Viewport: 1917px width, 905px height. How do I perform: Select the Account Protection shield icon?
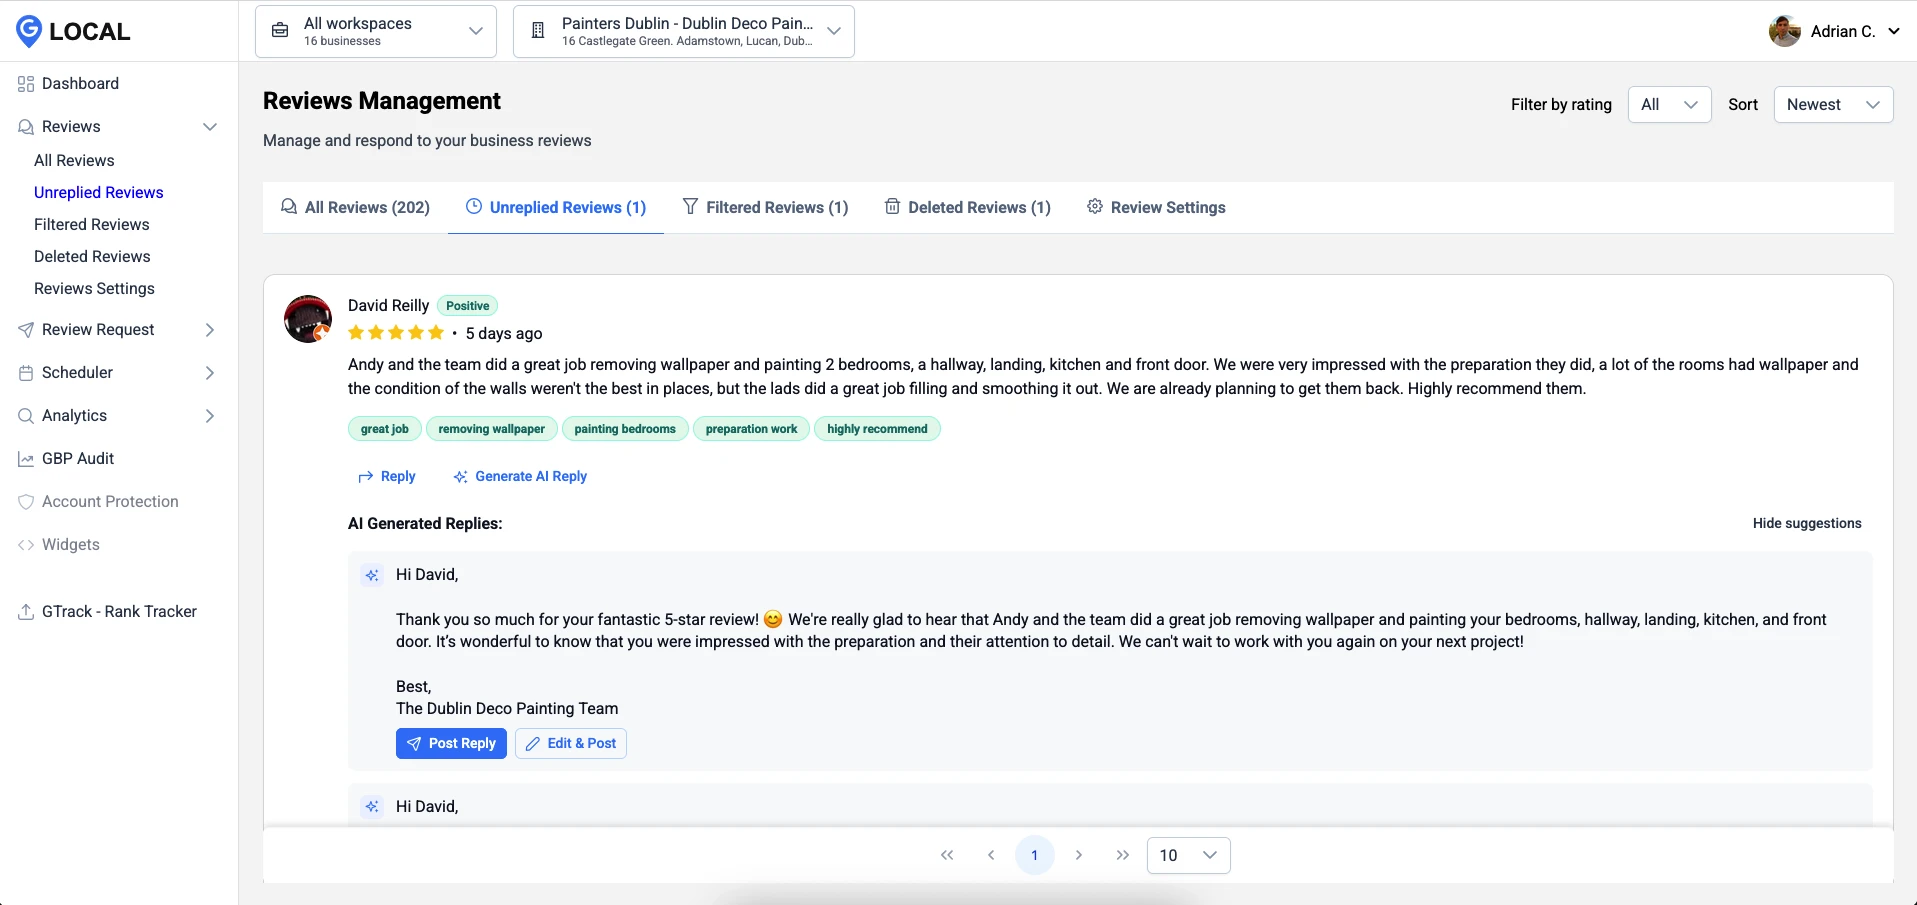(25, 501)
